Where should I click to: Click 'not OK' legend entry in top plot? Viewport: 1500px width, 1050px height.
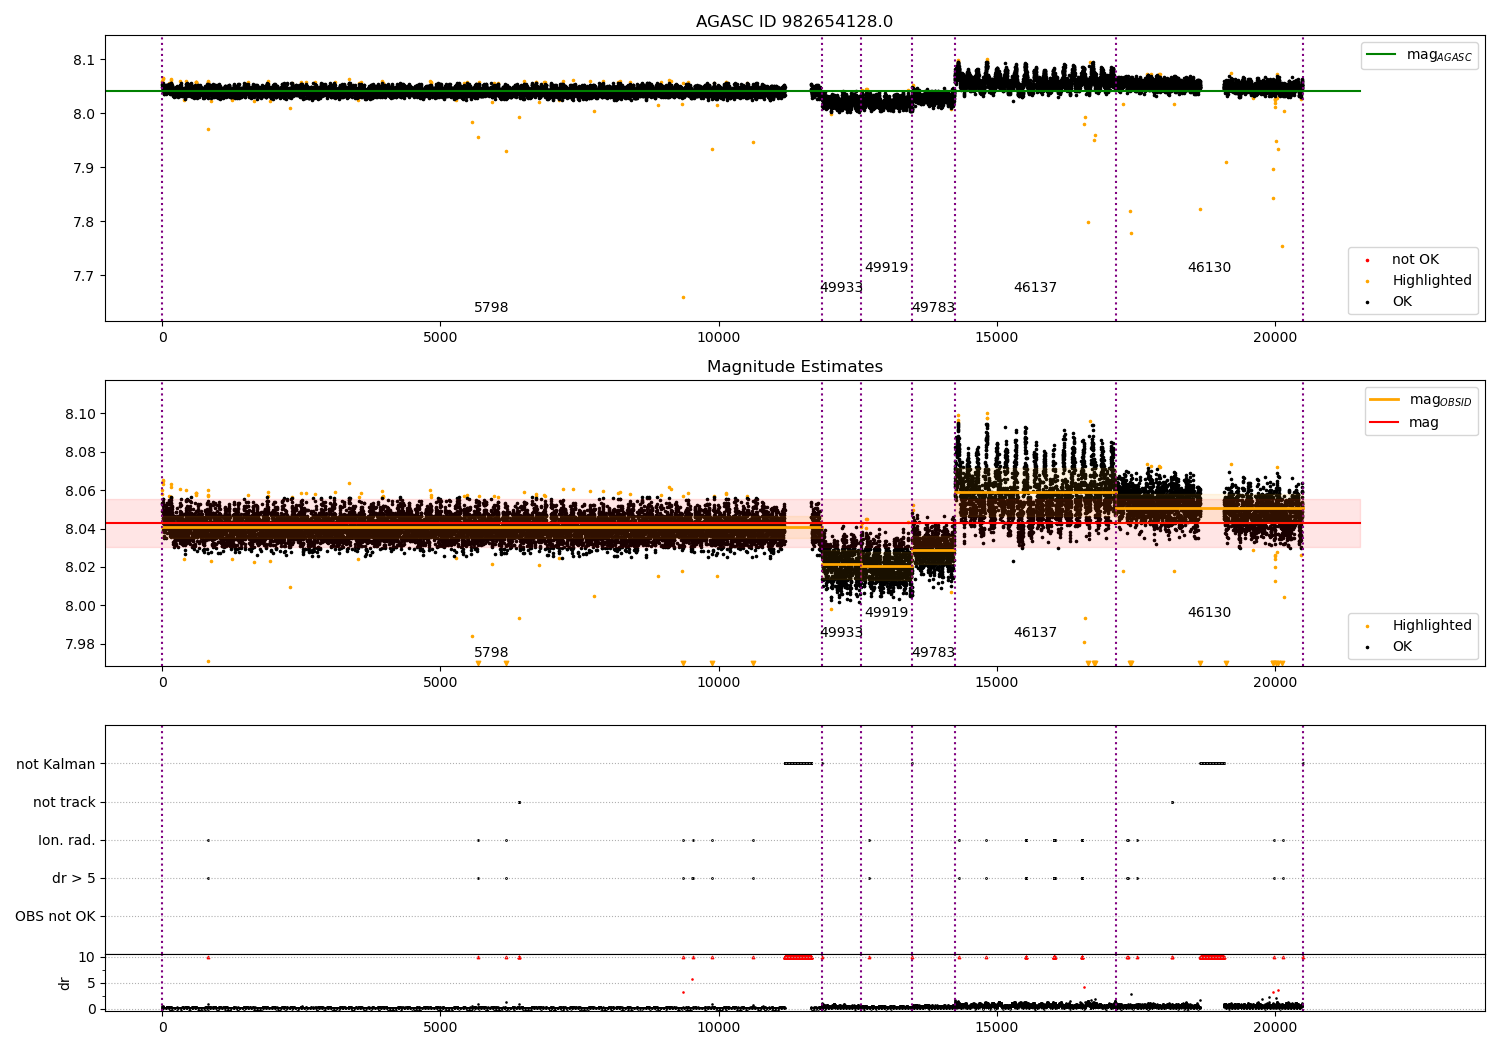[1403, 260]
